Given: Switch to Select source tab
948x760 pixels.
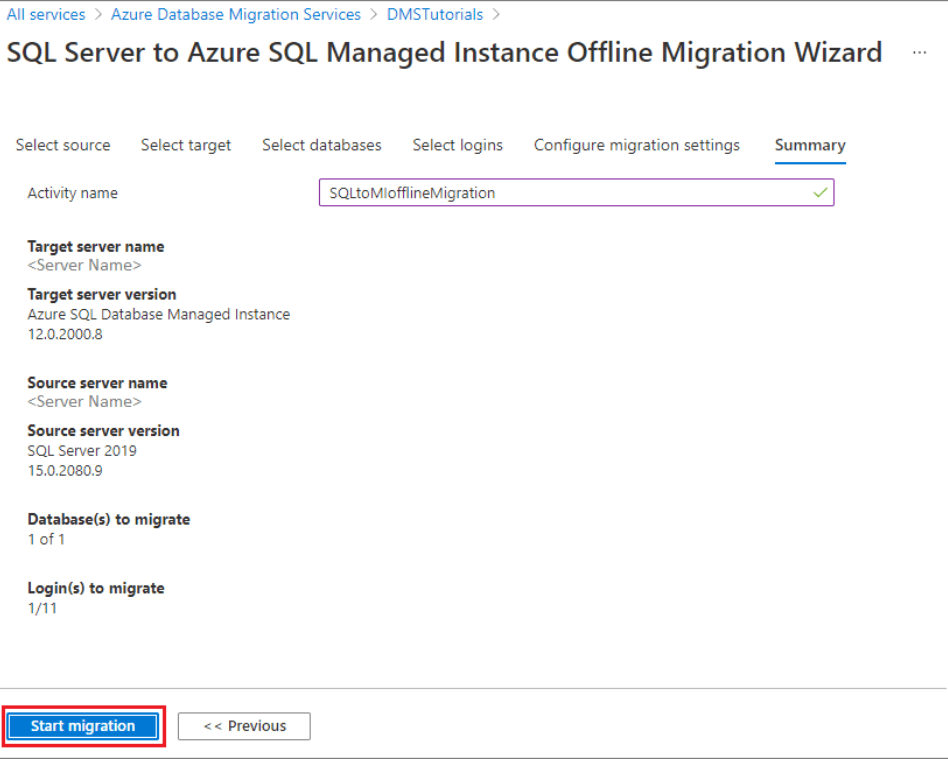Looking at the screenshot, I should 63,145.
